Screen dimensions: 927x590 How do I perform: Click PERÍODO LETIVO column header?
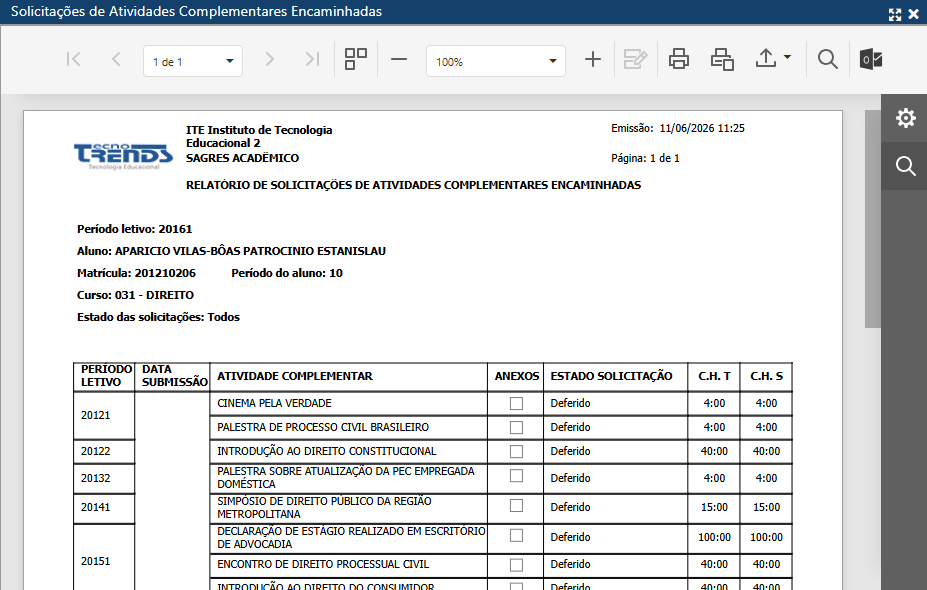tap(106, 375)
